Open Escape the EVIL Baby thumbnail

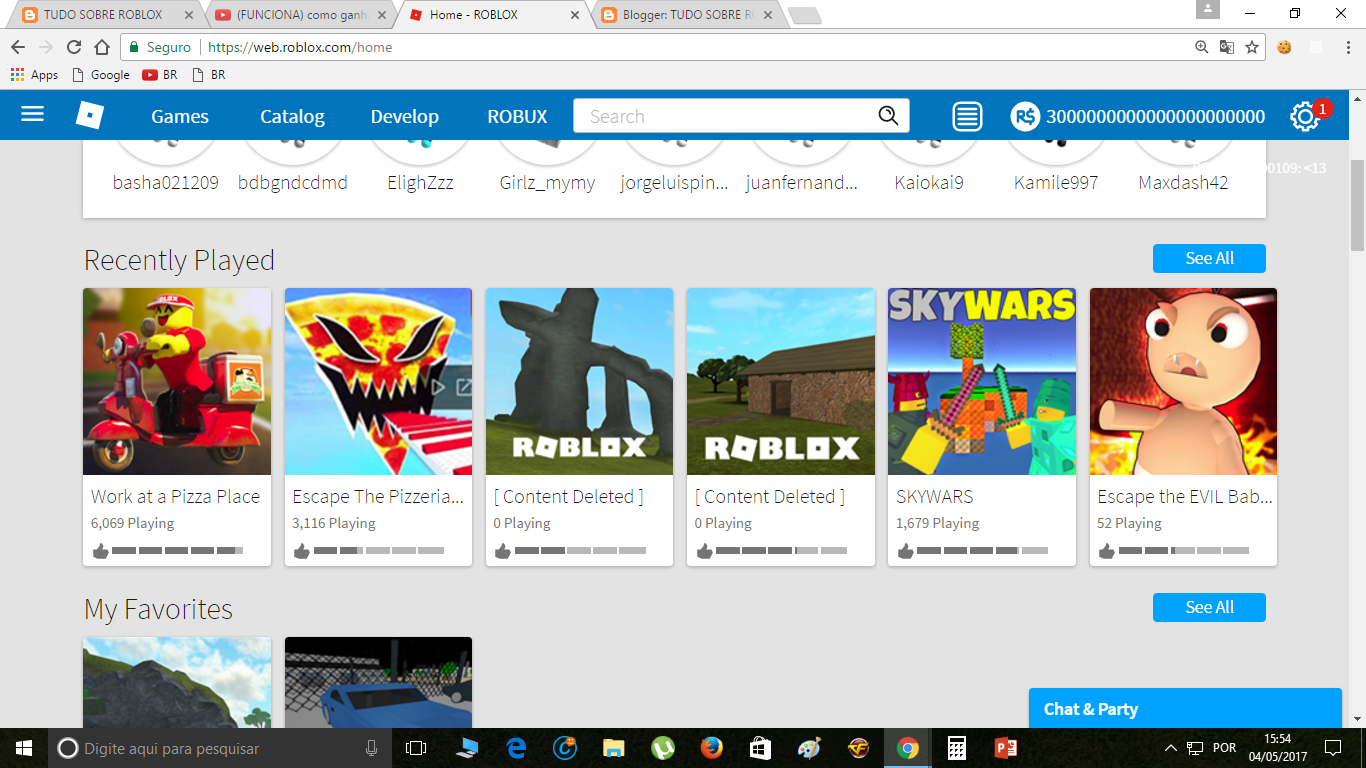(x=1183, y=381)
